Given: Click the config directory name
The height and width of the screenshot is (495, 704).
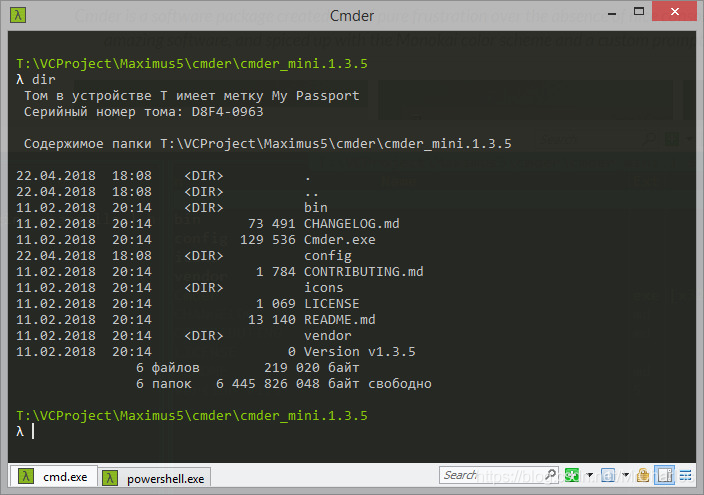Looking at the screenshot, I should click(328, 256).
